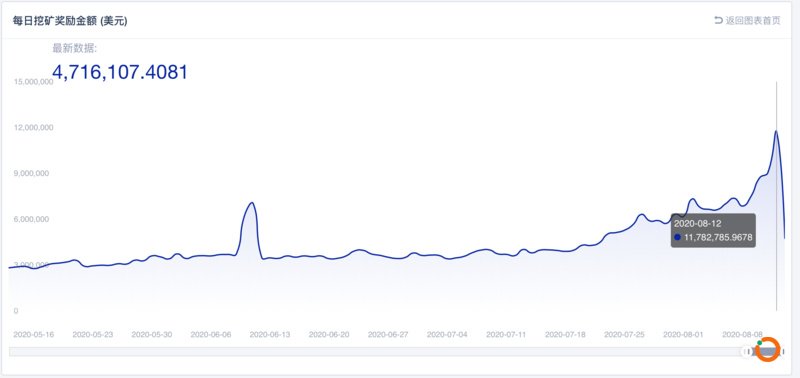Click the 2020-05-16 x-axis date label
Viewport: 800px width, 378px height.
33,335
